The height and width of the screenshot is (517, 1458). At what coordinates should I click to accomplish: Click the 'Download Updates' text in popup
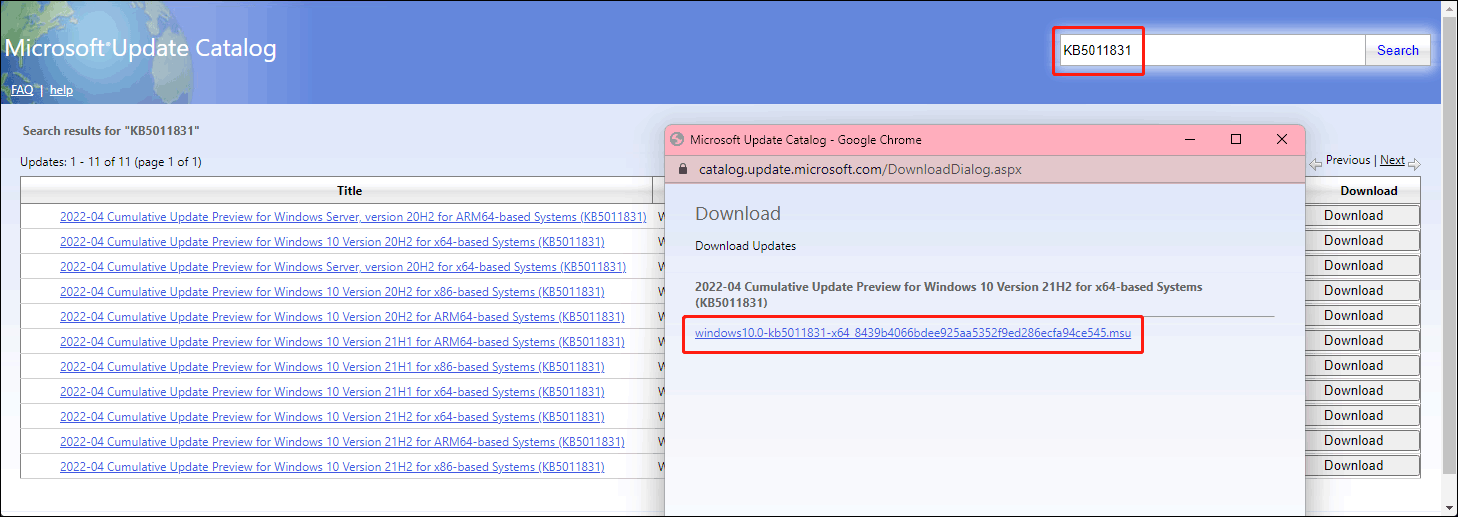coord(746,246)
